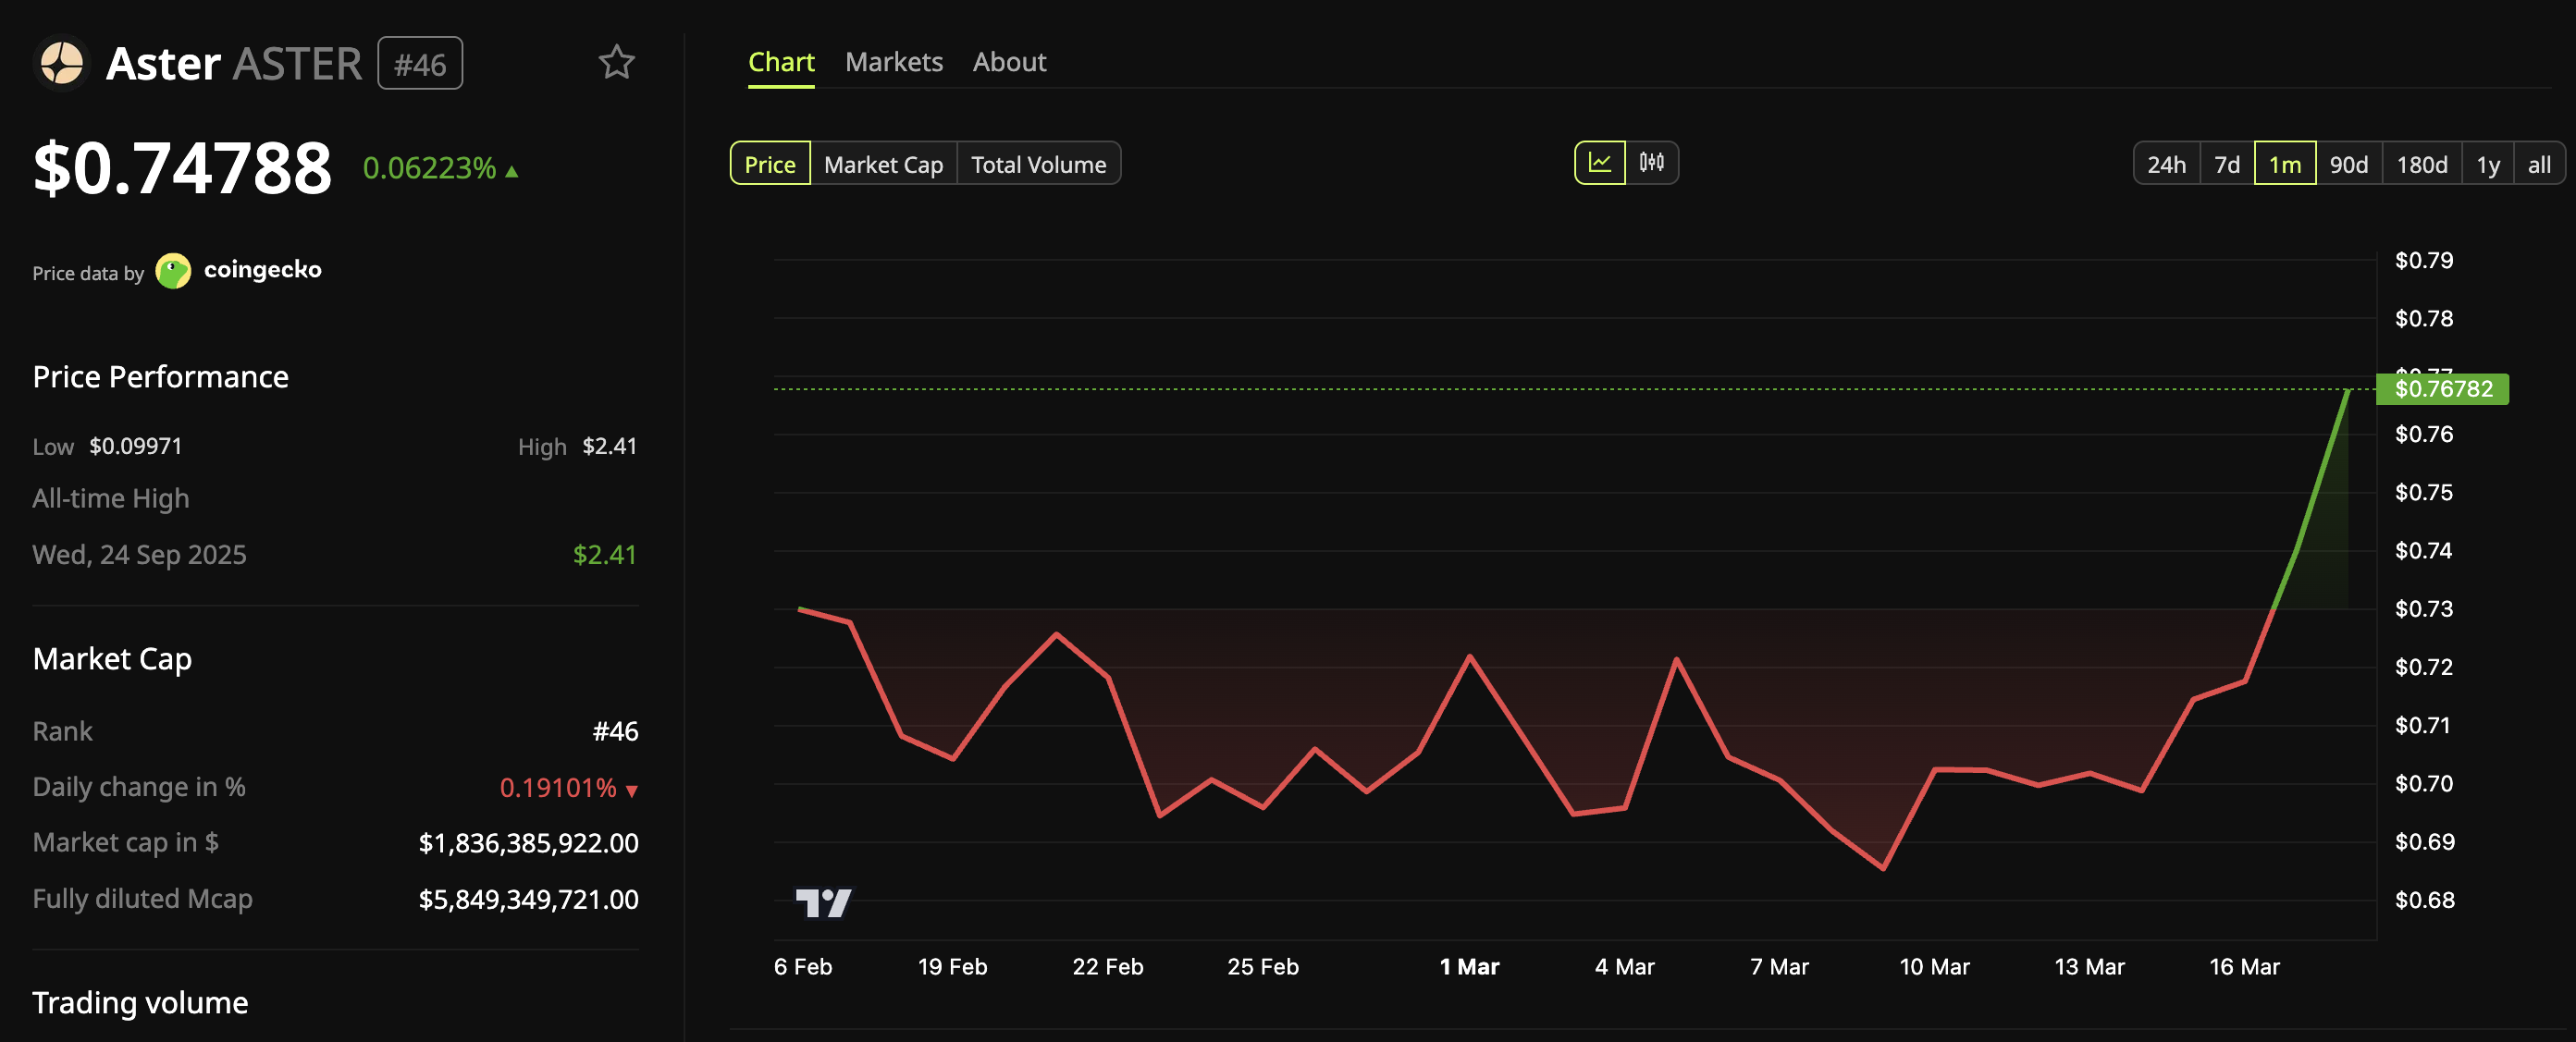Click the #46 rank badge

coord(420,64)
